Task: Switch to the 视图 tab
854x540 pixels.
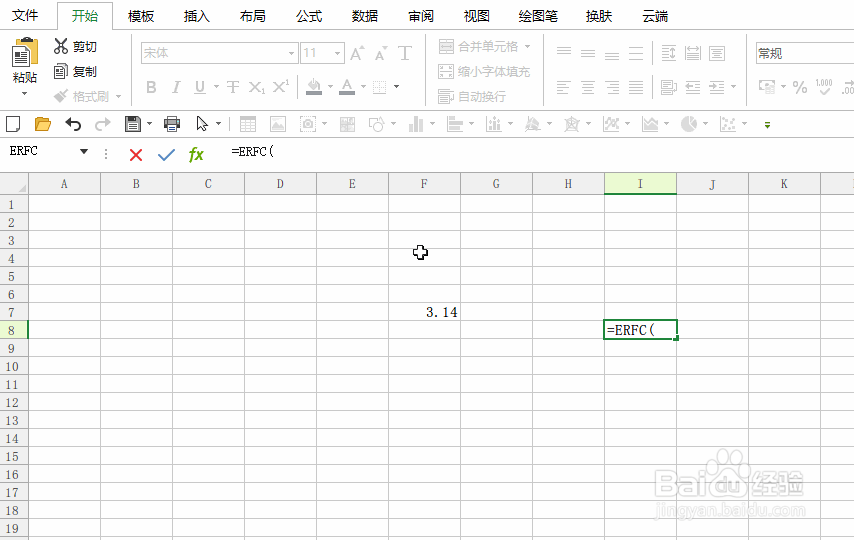Action: tap(477, 16)
